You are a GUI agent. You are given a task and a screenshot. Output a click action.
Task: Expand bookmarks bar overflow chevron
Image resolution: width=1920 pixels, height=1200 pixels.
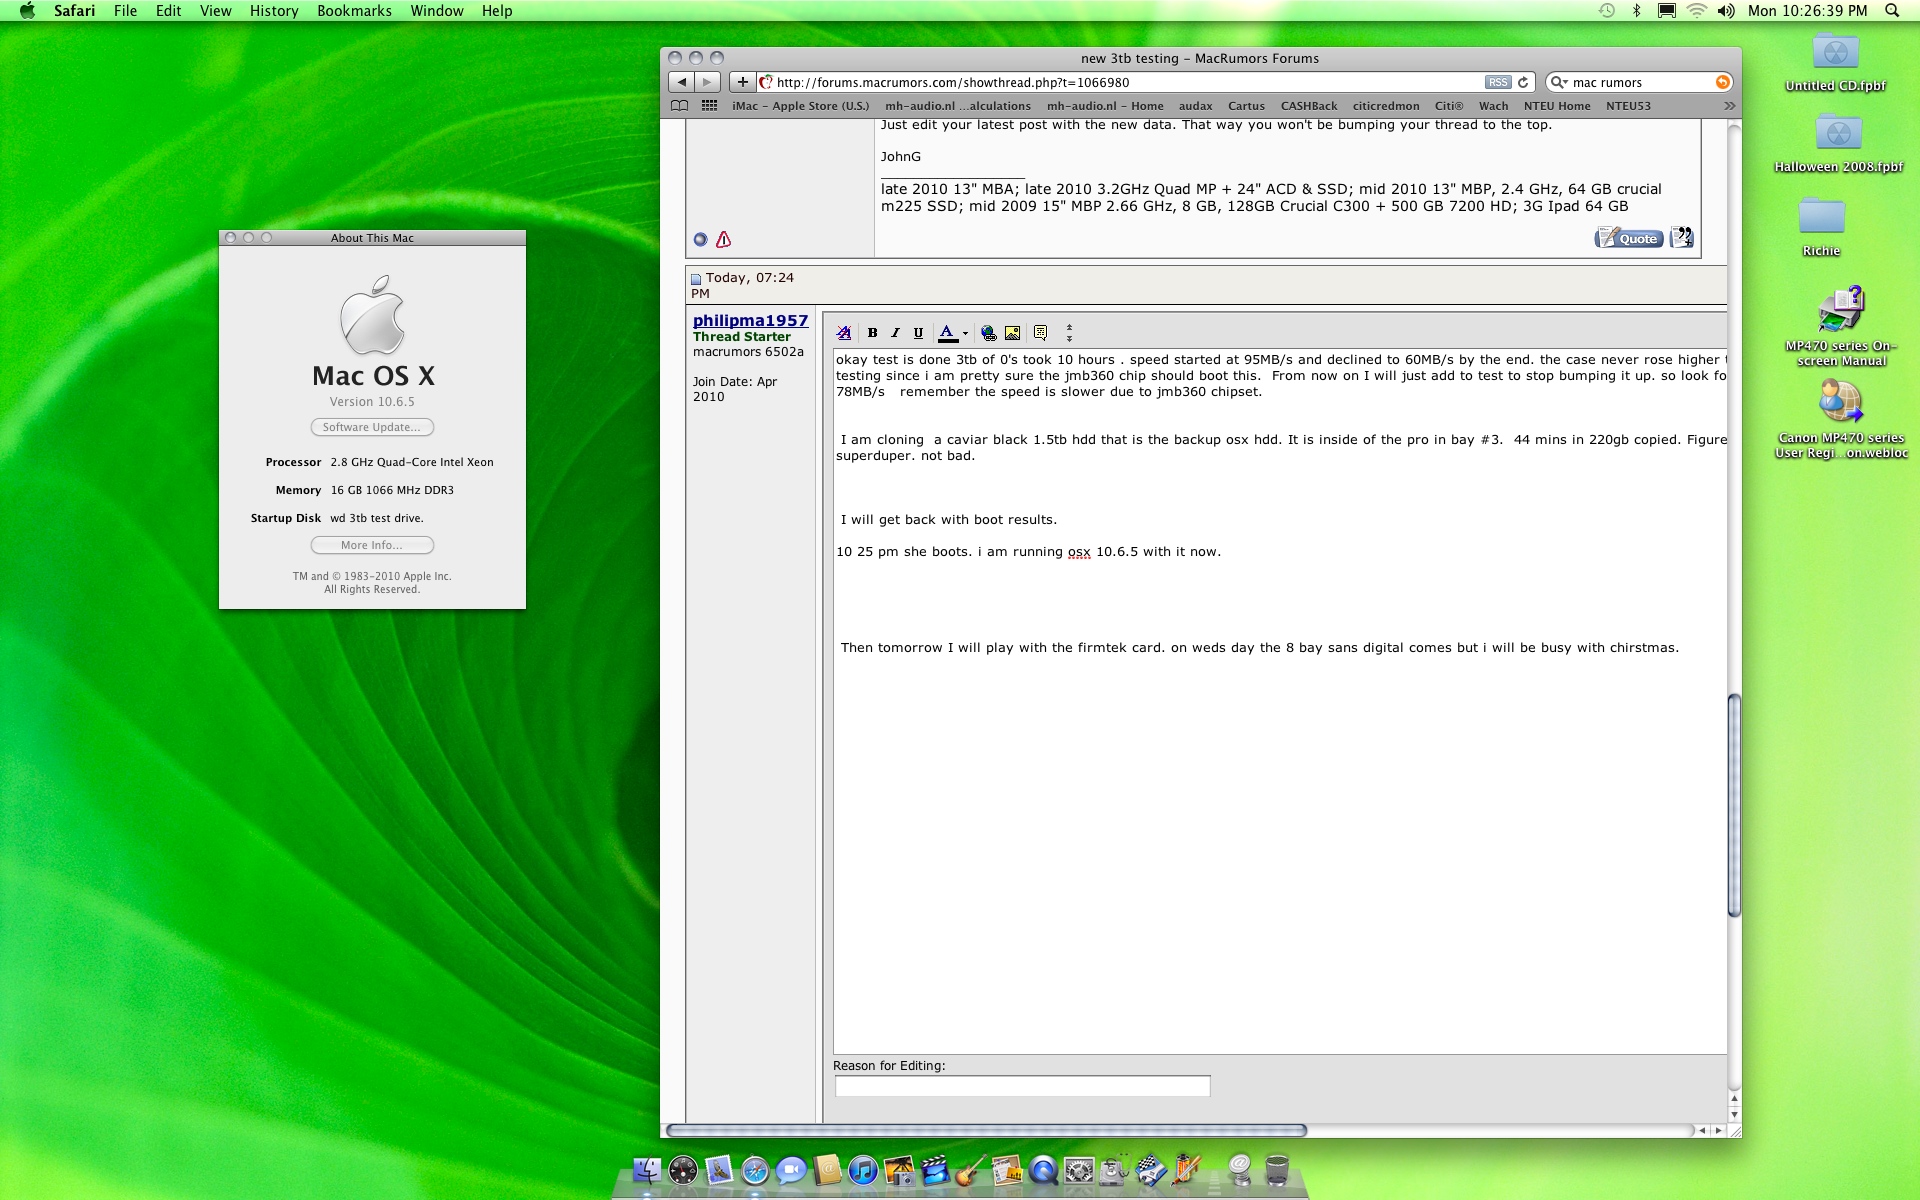[1729, 106]
